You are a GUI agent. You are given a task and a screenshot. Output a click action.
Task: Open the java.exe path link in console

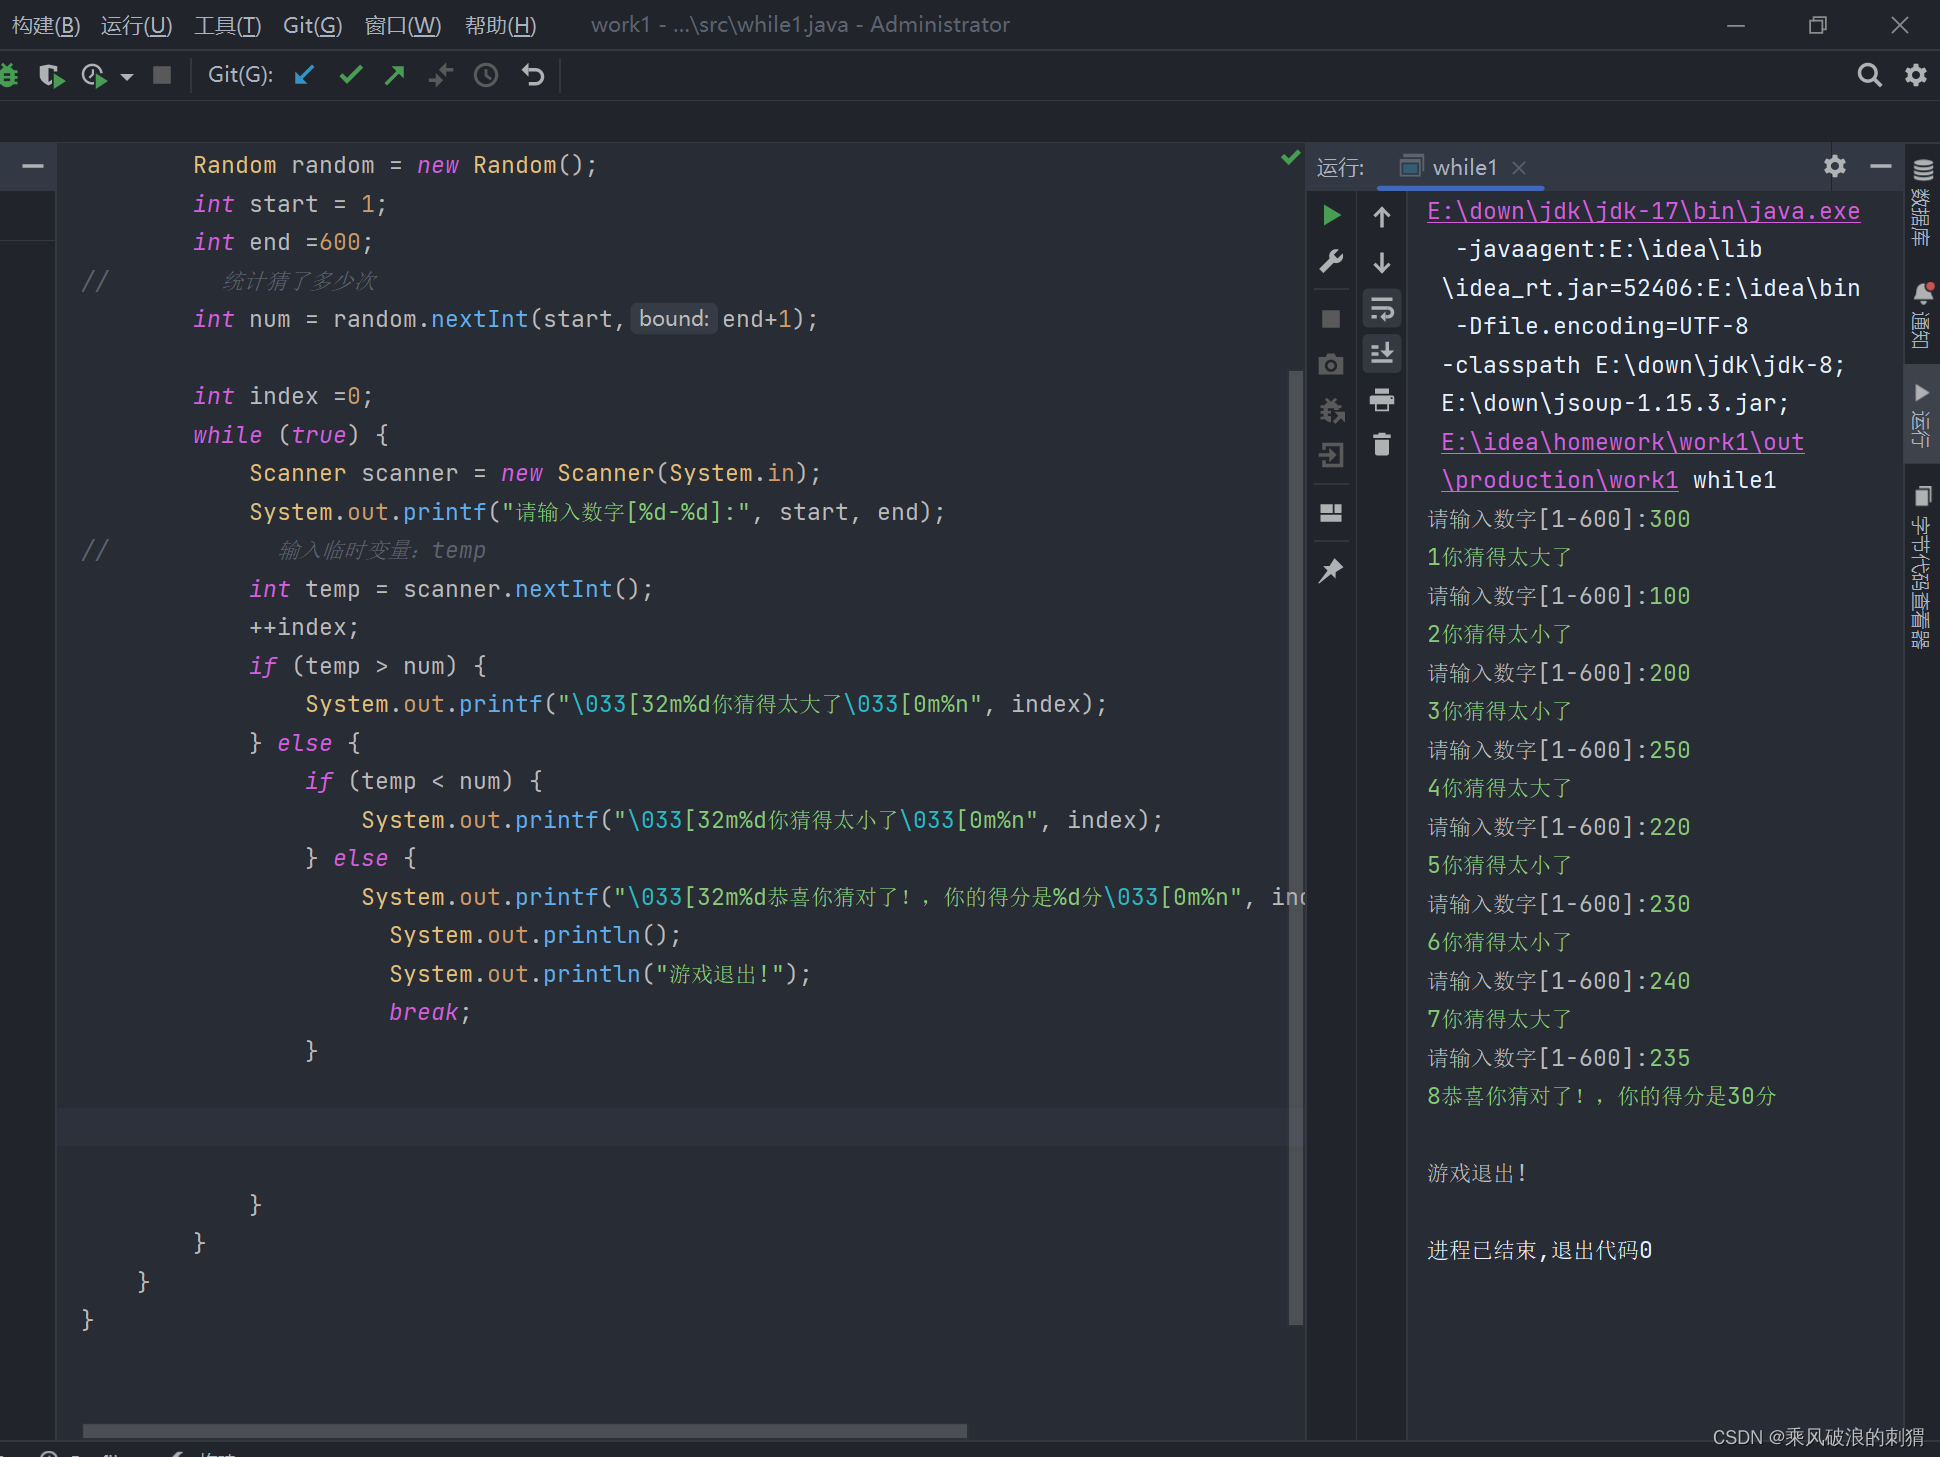(x=1643, y=211)
